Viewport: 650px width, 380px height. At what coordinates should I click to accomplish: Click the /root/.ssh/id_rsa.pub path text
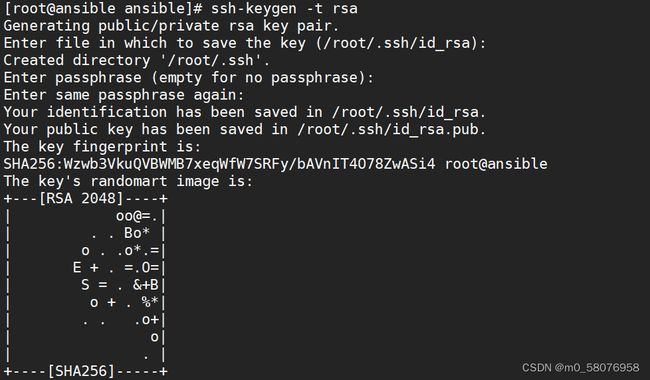391,129
